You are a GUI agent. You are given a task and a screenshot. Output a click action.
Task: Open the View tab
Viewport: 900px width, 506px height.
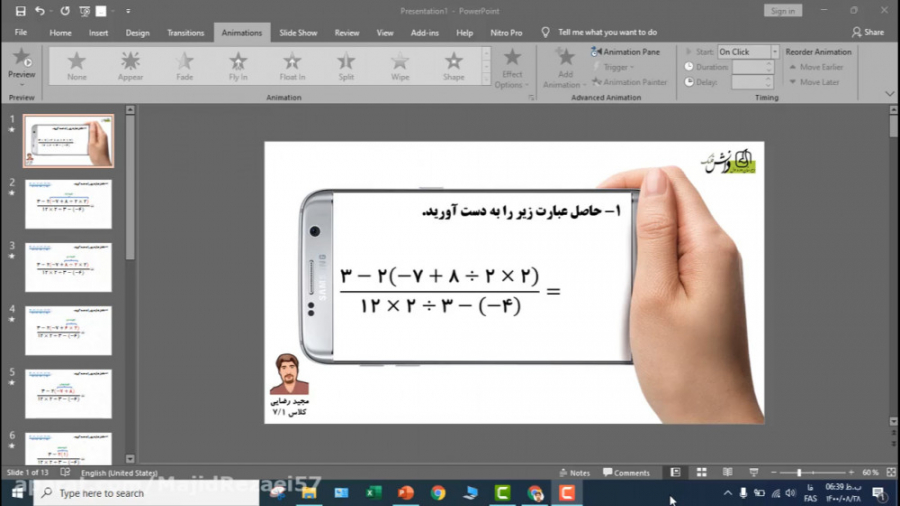pyautogui.click(x=385, y=33)
